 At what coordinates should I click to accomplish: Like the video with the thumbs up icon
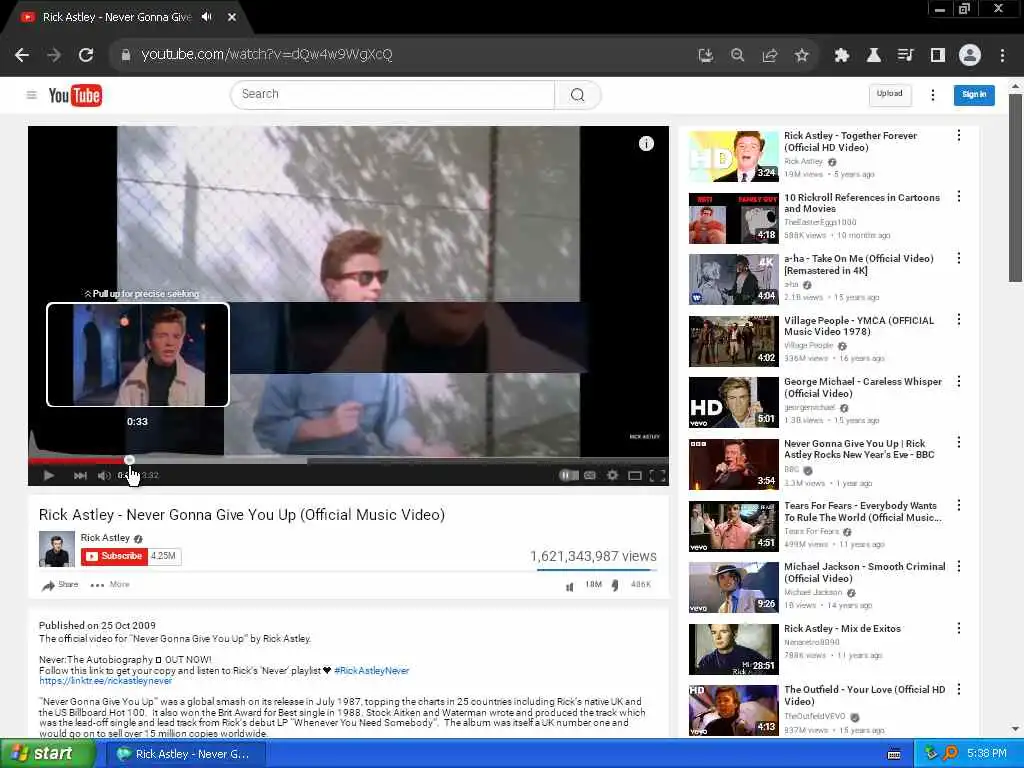pos(570,586)
